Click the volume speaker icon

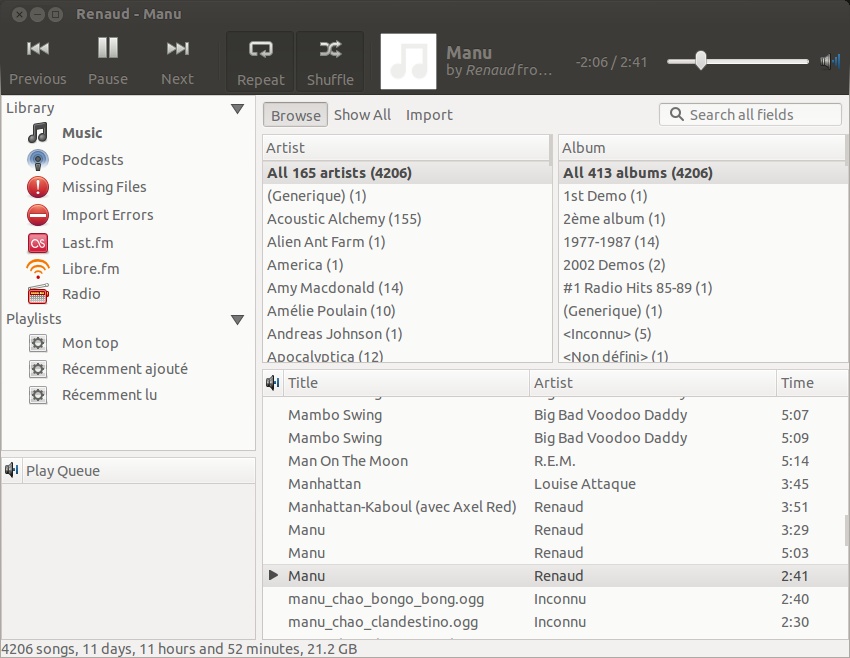click(830, 61)
